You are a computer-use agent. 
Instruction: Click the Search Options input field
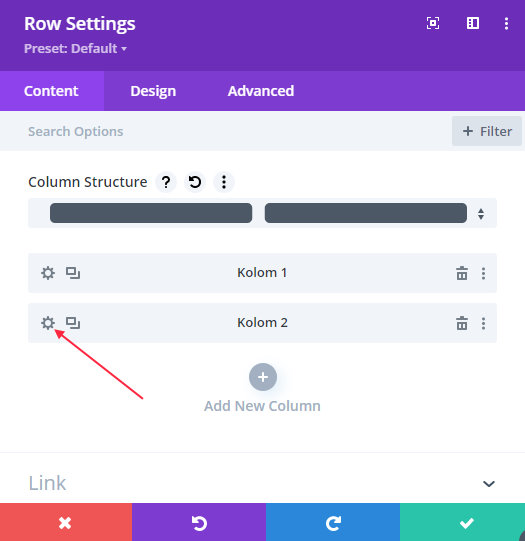point(224,131)
